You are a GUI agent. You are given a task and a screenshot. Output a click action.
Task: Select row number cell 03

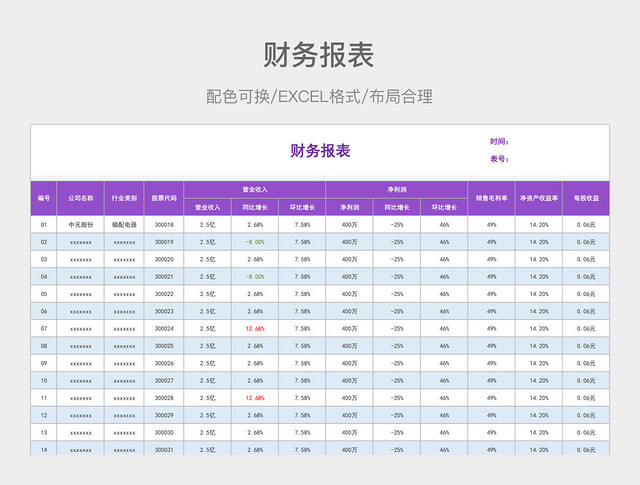point(44,259)
